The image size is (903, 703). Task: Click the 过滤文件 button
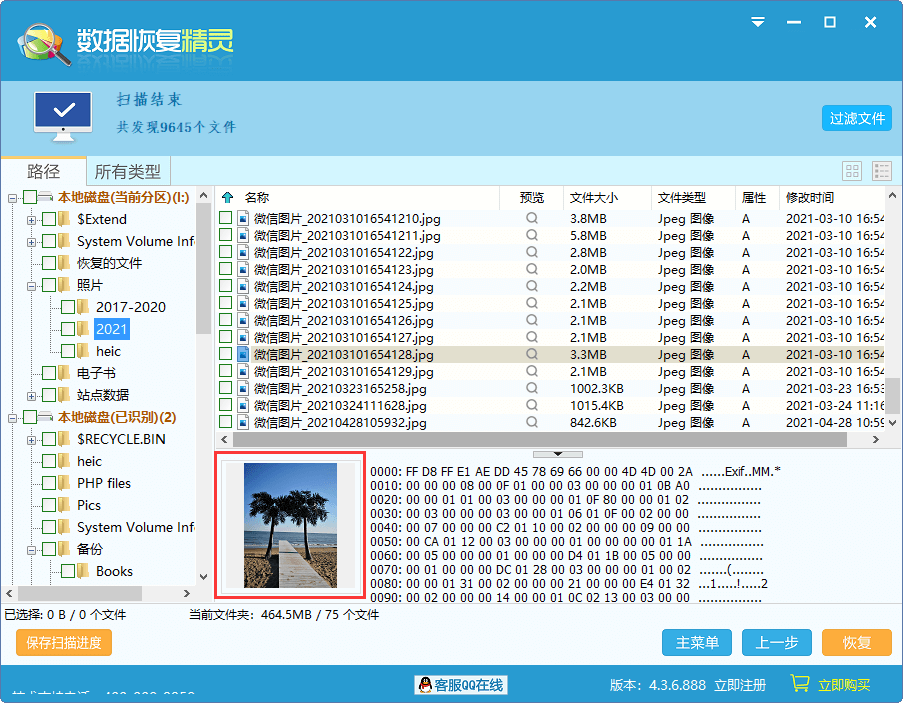[x=856, y=118]
